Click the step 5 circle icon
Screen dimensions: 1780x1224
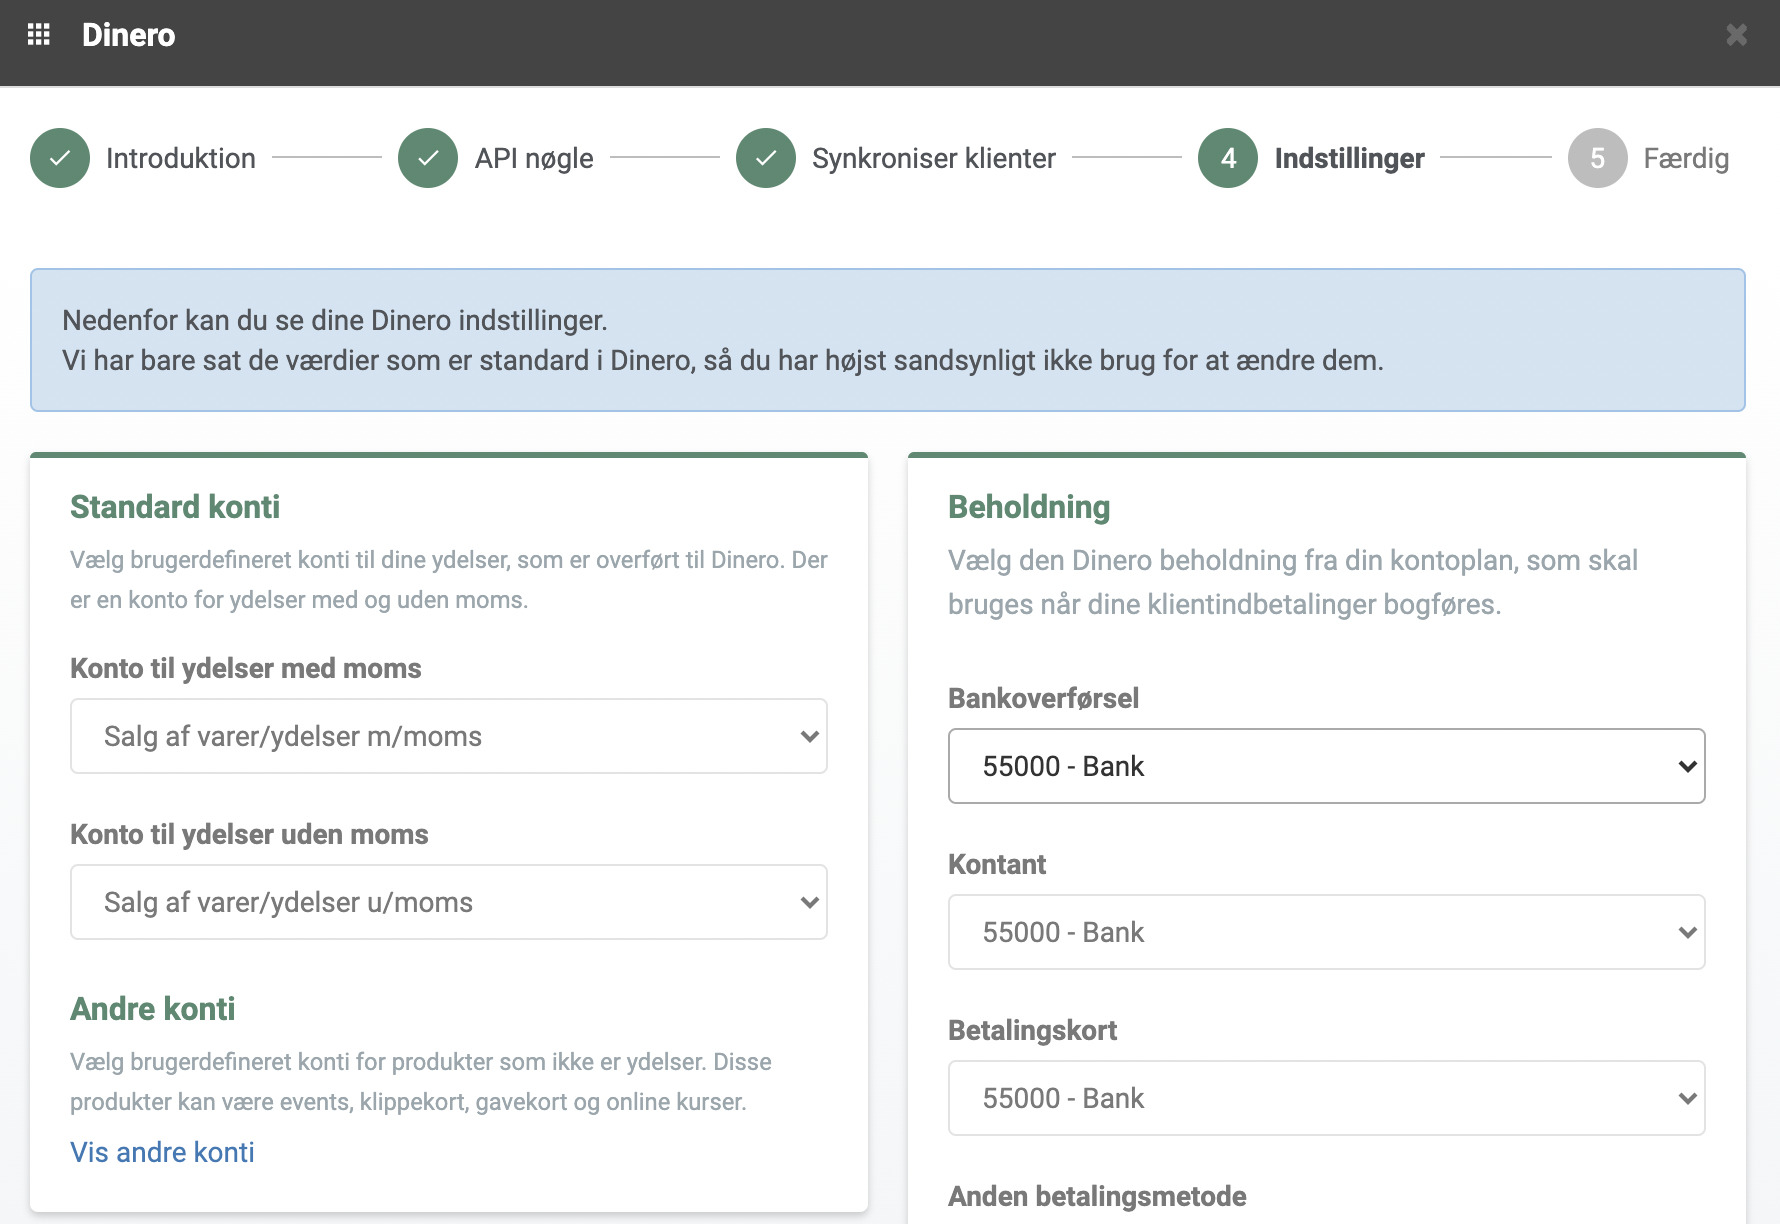pos(1598,158)
